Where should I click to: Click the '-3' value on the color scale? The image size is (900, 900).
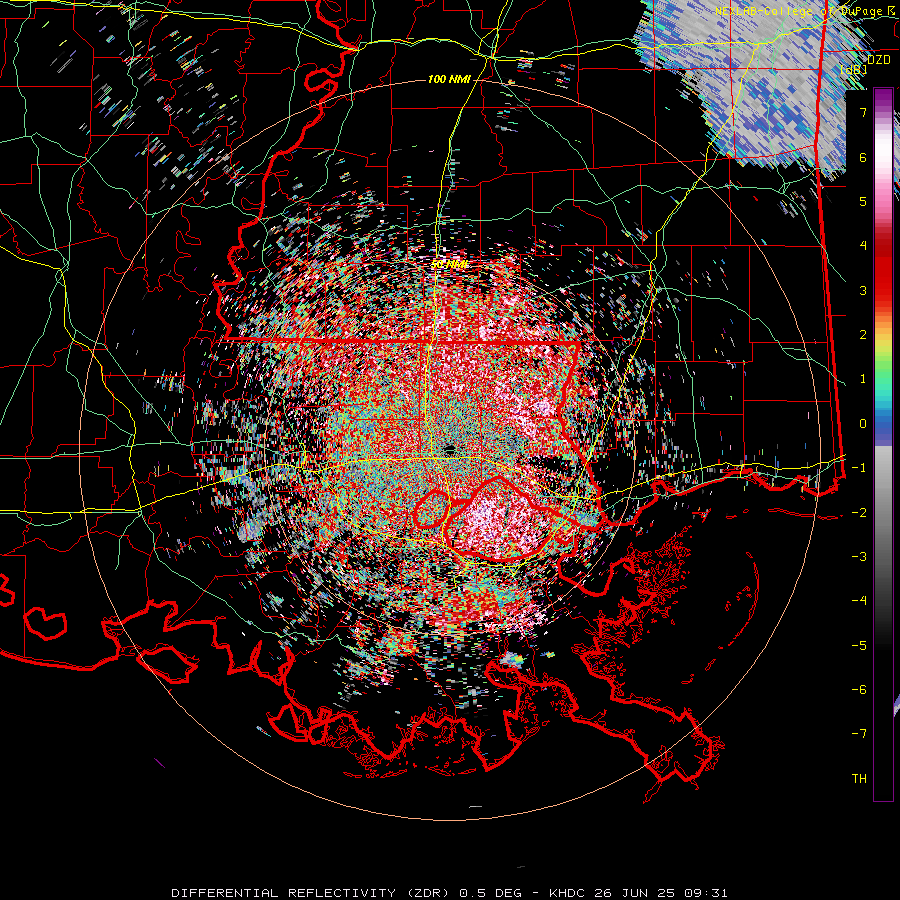859,556
